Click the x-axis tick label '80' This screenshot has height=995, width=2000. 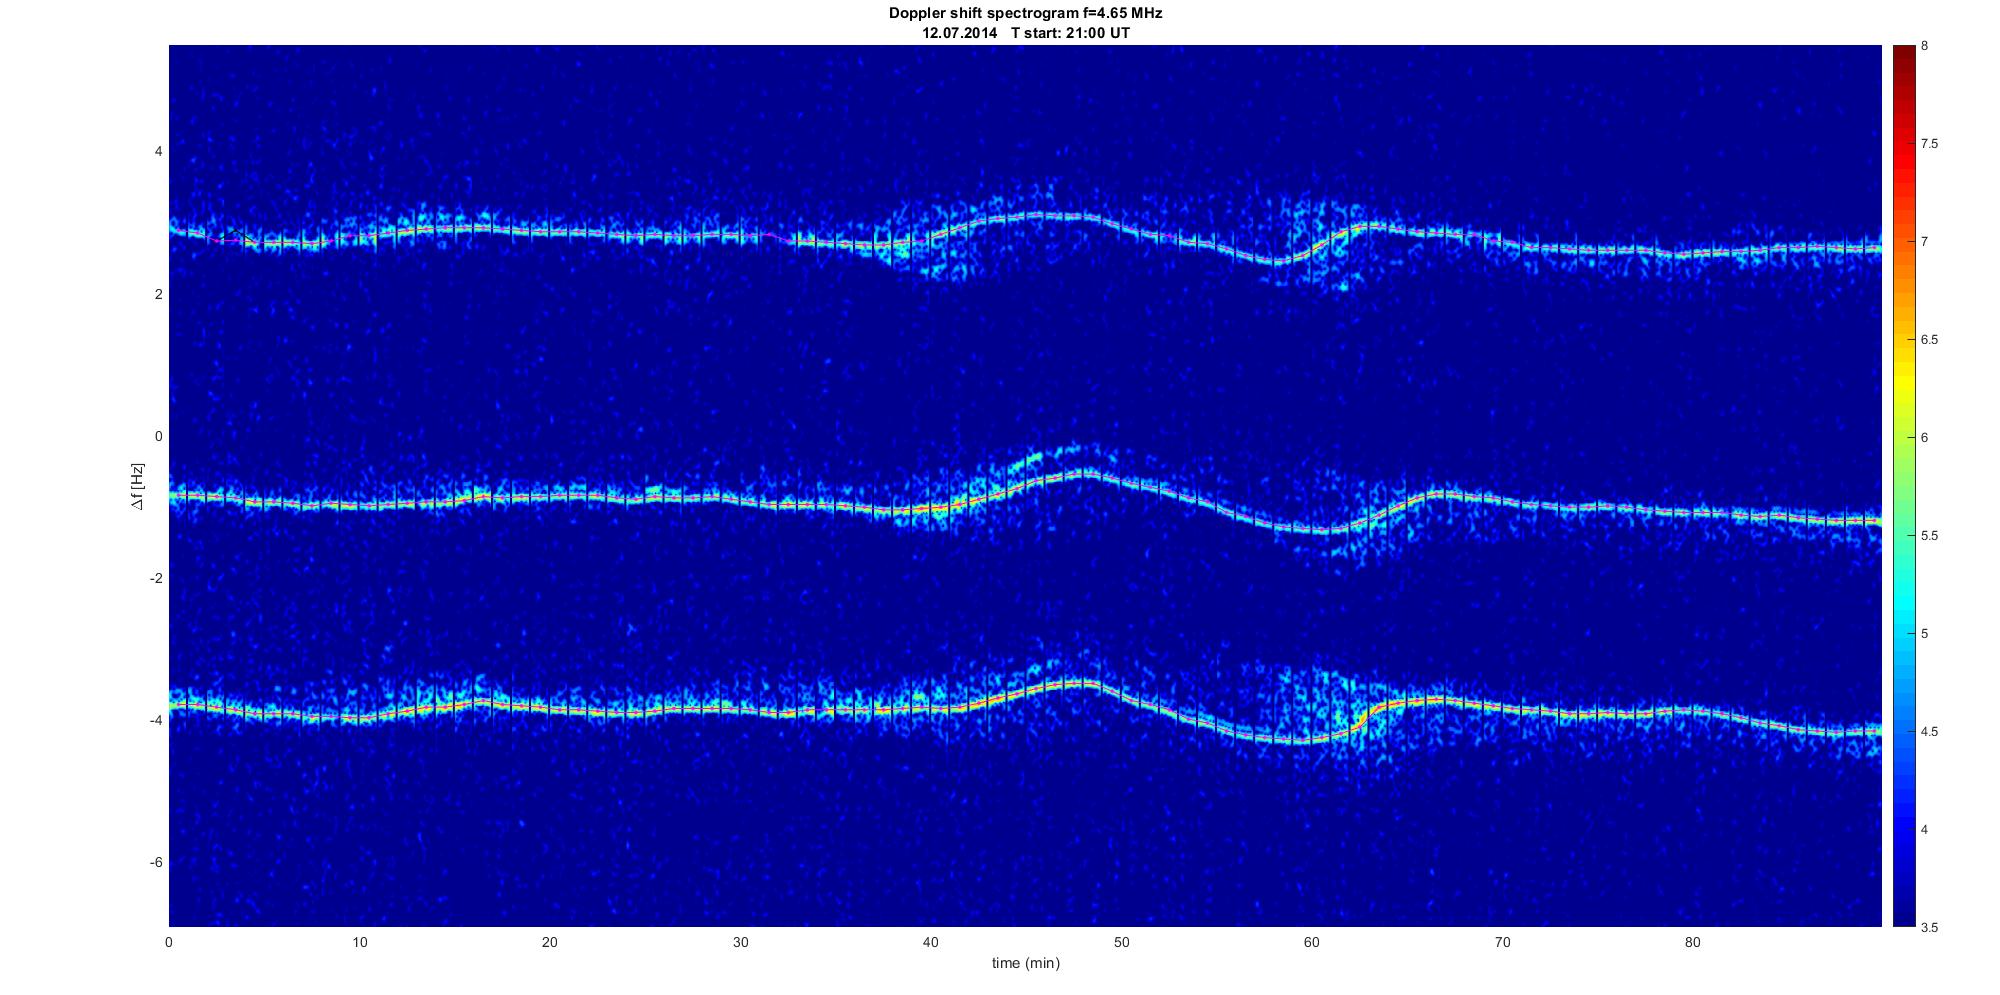1692,942
